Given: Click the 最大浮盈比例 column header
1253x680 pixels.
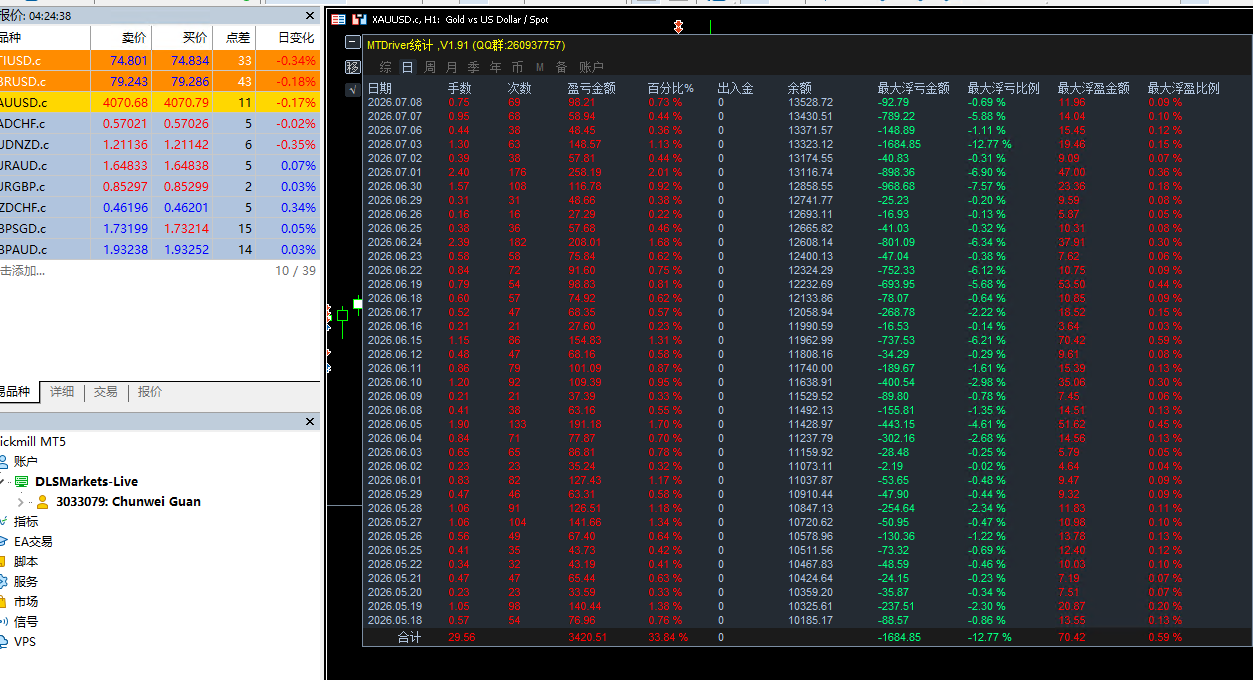Looking at the screenshot, I should (1183, 88).
